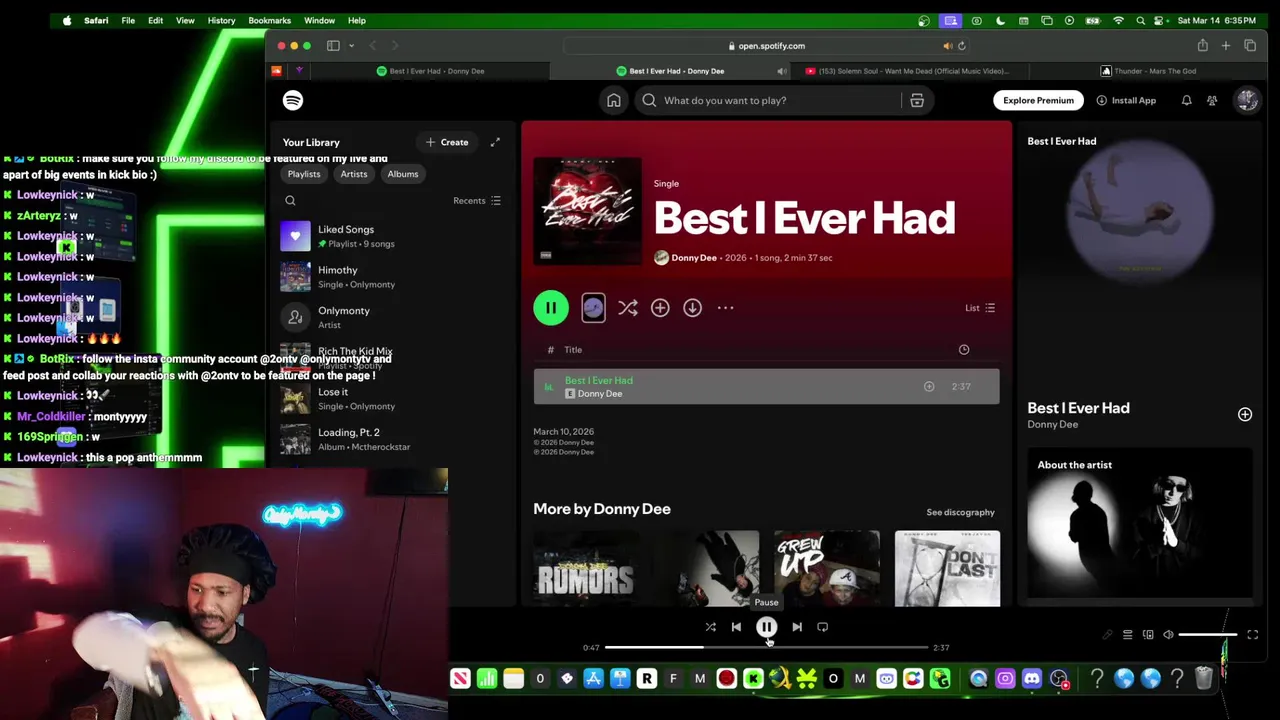Open Trash in the Dock

point(1203,679)
